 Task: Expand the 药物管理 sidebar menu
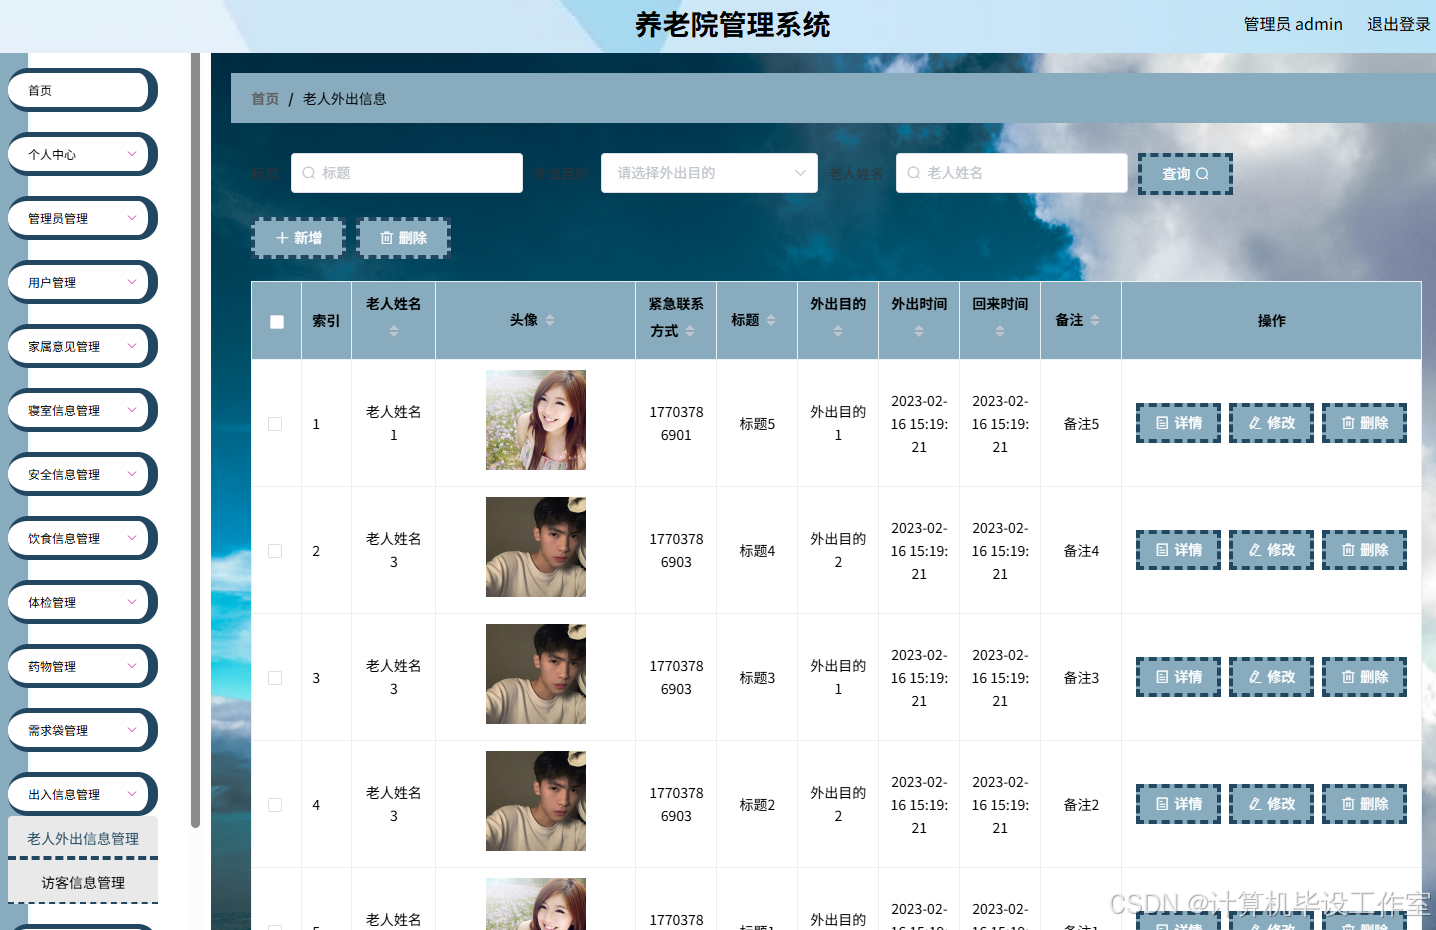click(82, 666)
